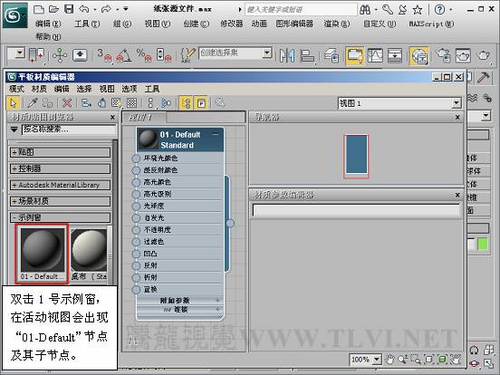
Task: Click the 01 - Default Standard node header
Action: [180, 140]
